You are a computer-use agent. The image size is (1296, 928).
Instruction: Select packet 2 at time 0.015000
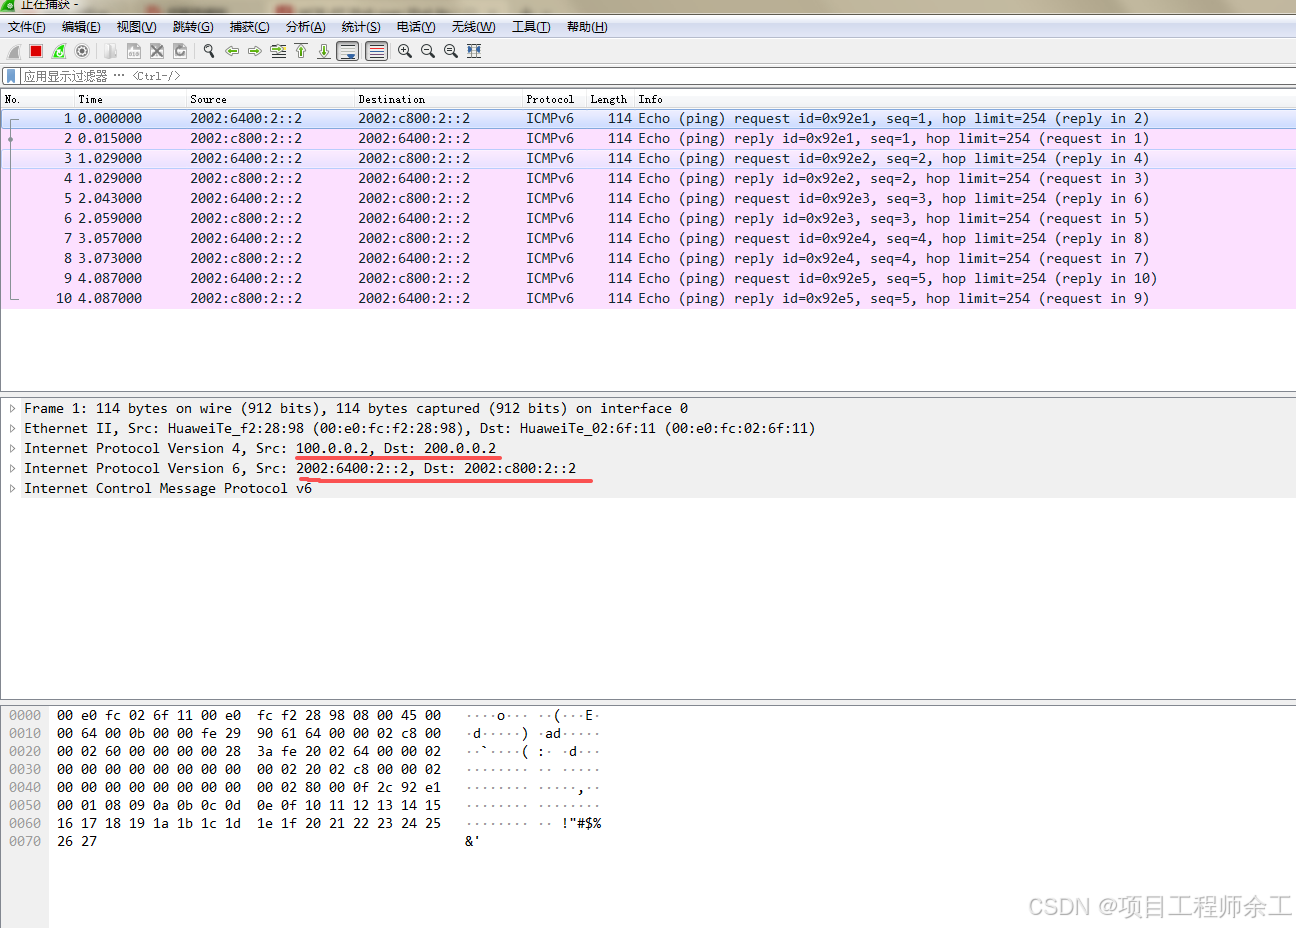coord(648,139)
